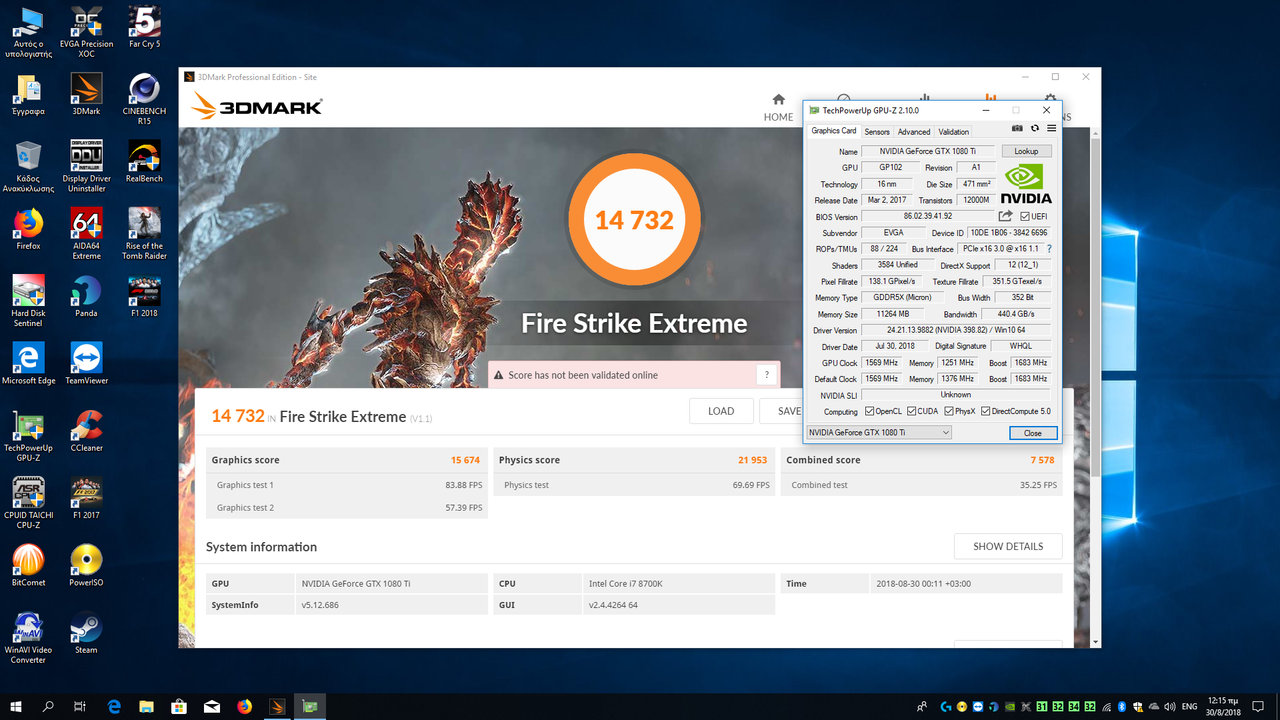
Task: Select Κάδος Ανακύκλωσης recycle bin icon
Action: (x=28, y=166)
